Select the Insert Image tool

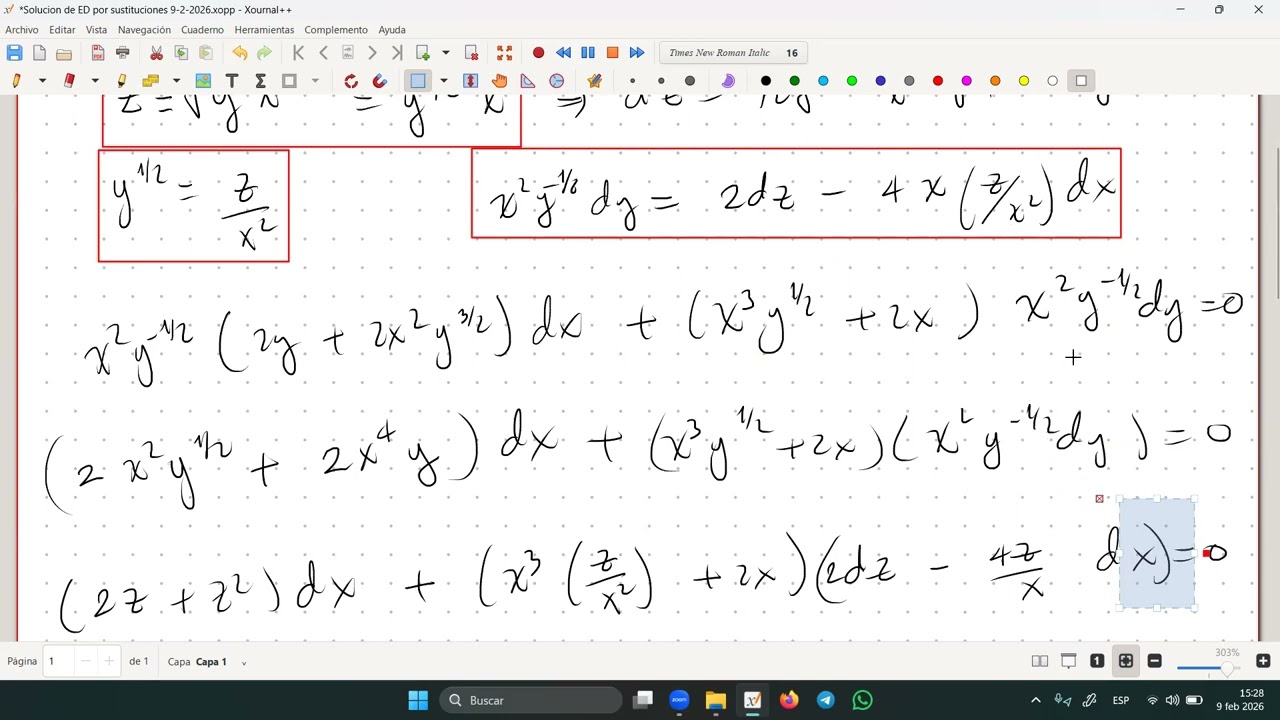point(203,81)
